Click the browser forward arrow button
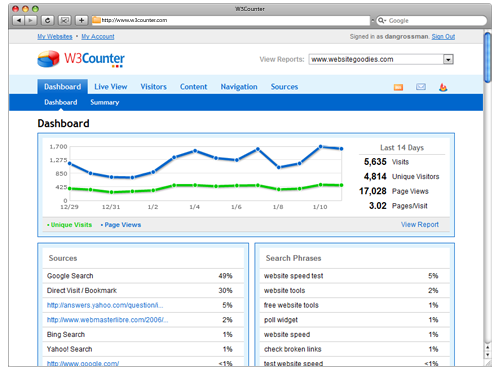 [x=30, y=20]
